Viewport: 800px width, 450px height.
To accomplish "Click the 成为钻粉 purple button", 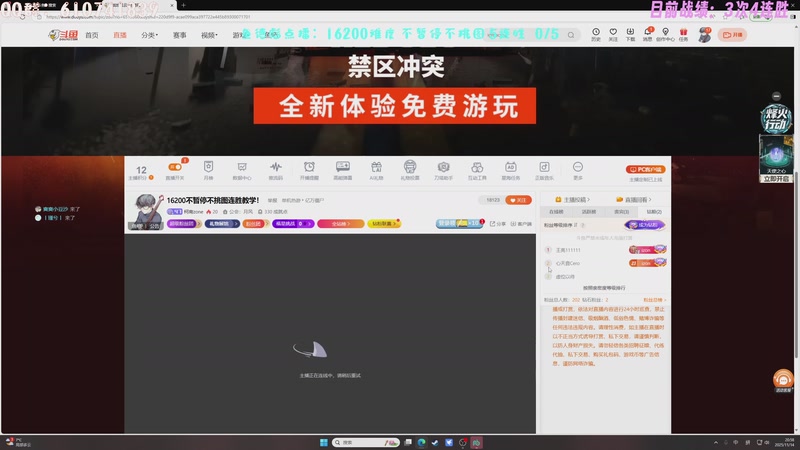I will click(x=645, y=225).
